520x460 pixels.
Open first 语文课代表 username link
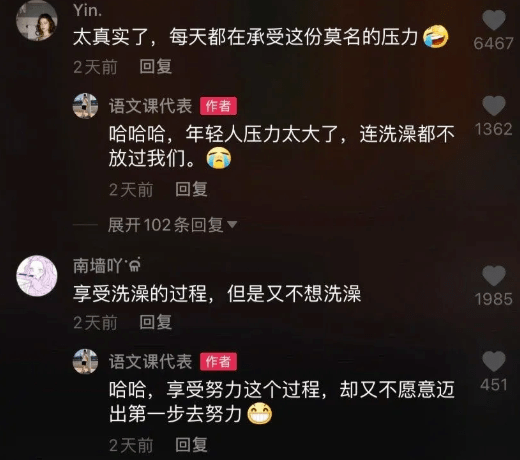click(150, 106)
